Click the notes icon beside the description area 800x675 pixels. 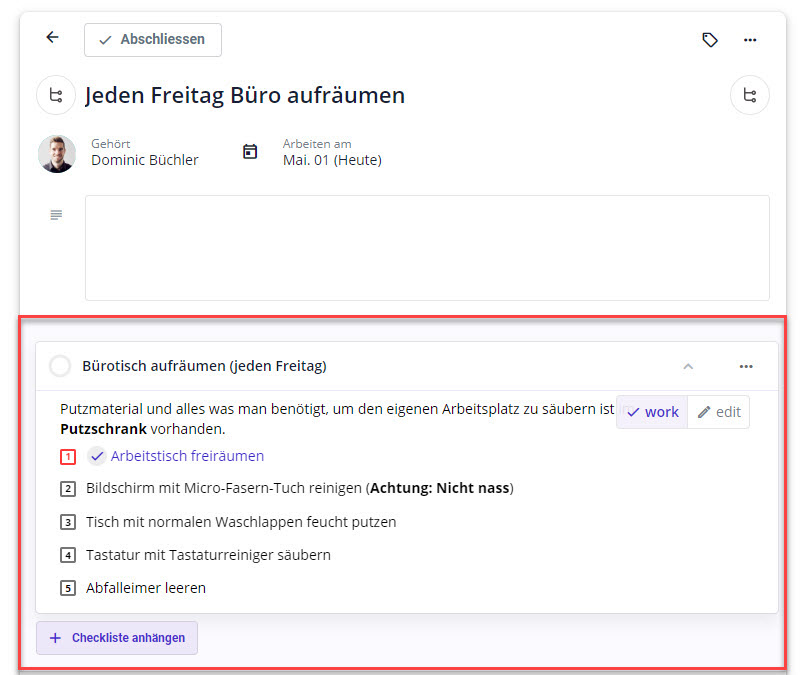click(x=56, y=214)
